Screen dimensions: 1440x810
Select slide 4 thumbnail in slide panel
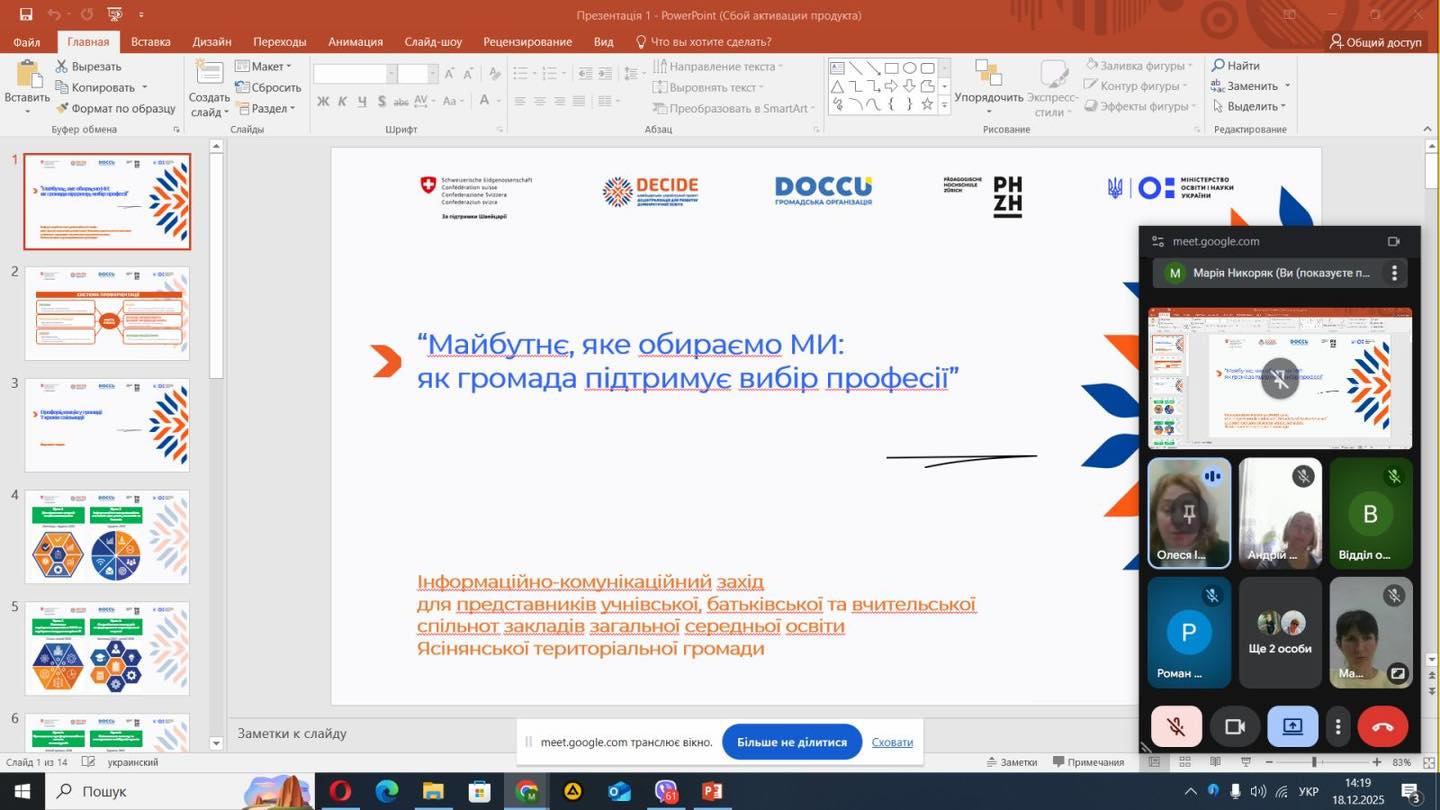107,537
